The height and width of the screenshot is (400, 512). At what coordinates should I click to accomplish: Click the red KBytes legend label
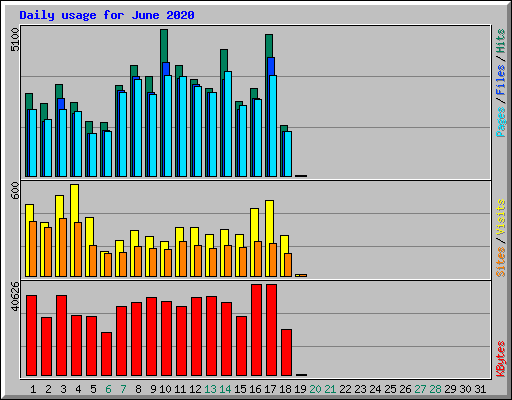tap(501, 359)
